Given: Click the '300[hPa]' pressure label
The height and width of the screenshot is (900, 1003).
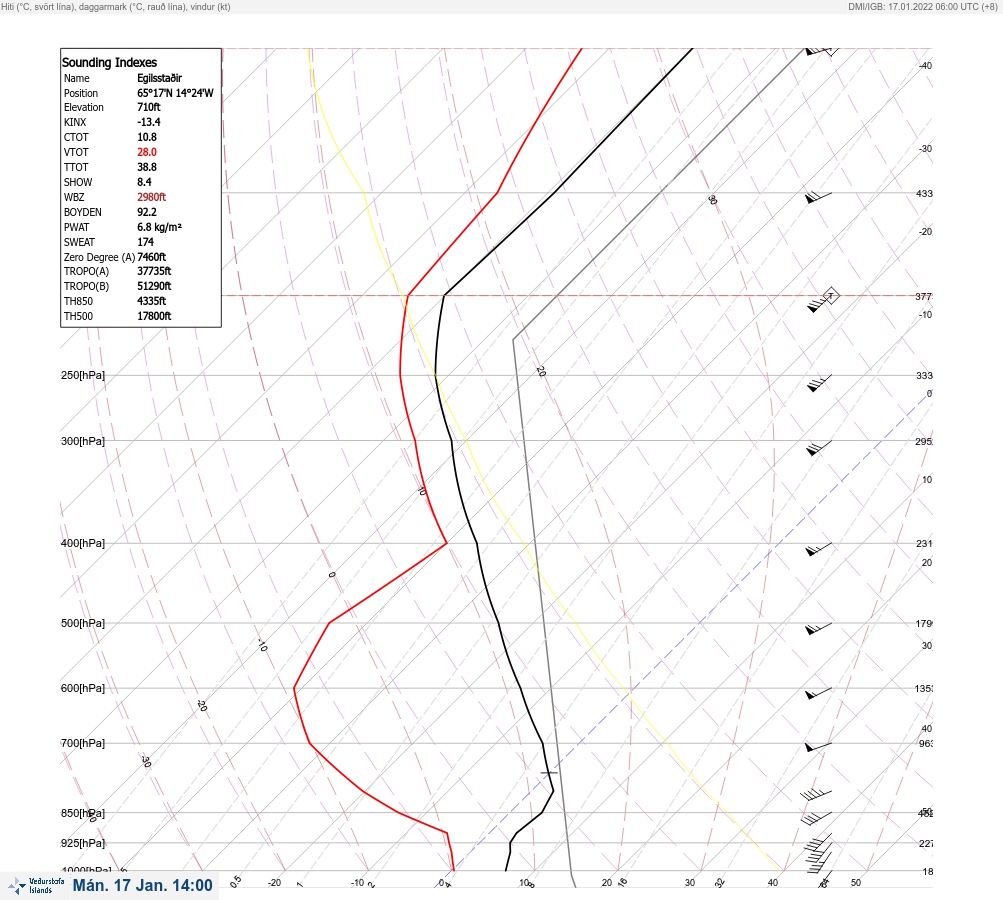Looking at the screenshot, I should coord(83,441).
